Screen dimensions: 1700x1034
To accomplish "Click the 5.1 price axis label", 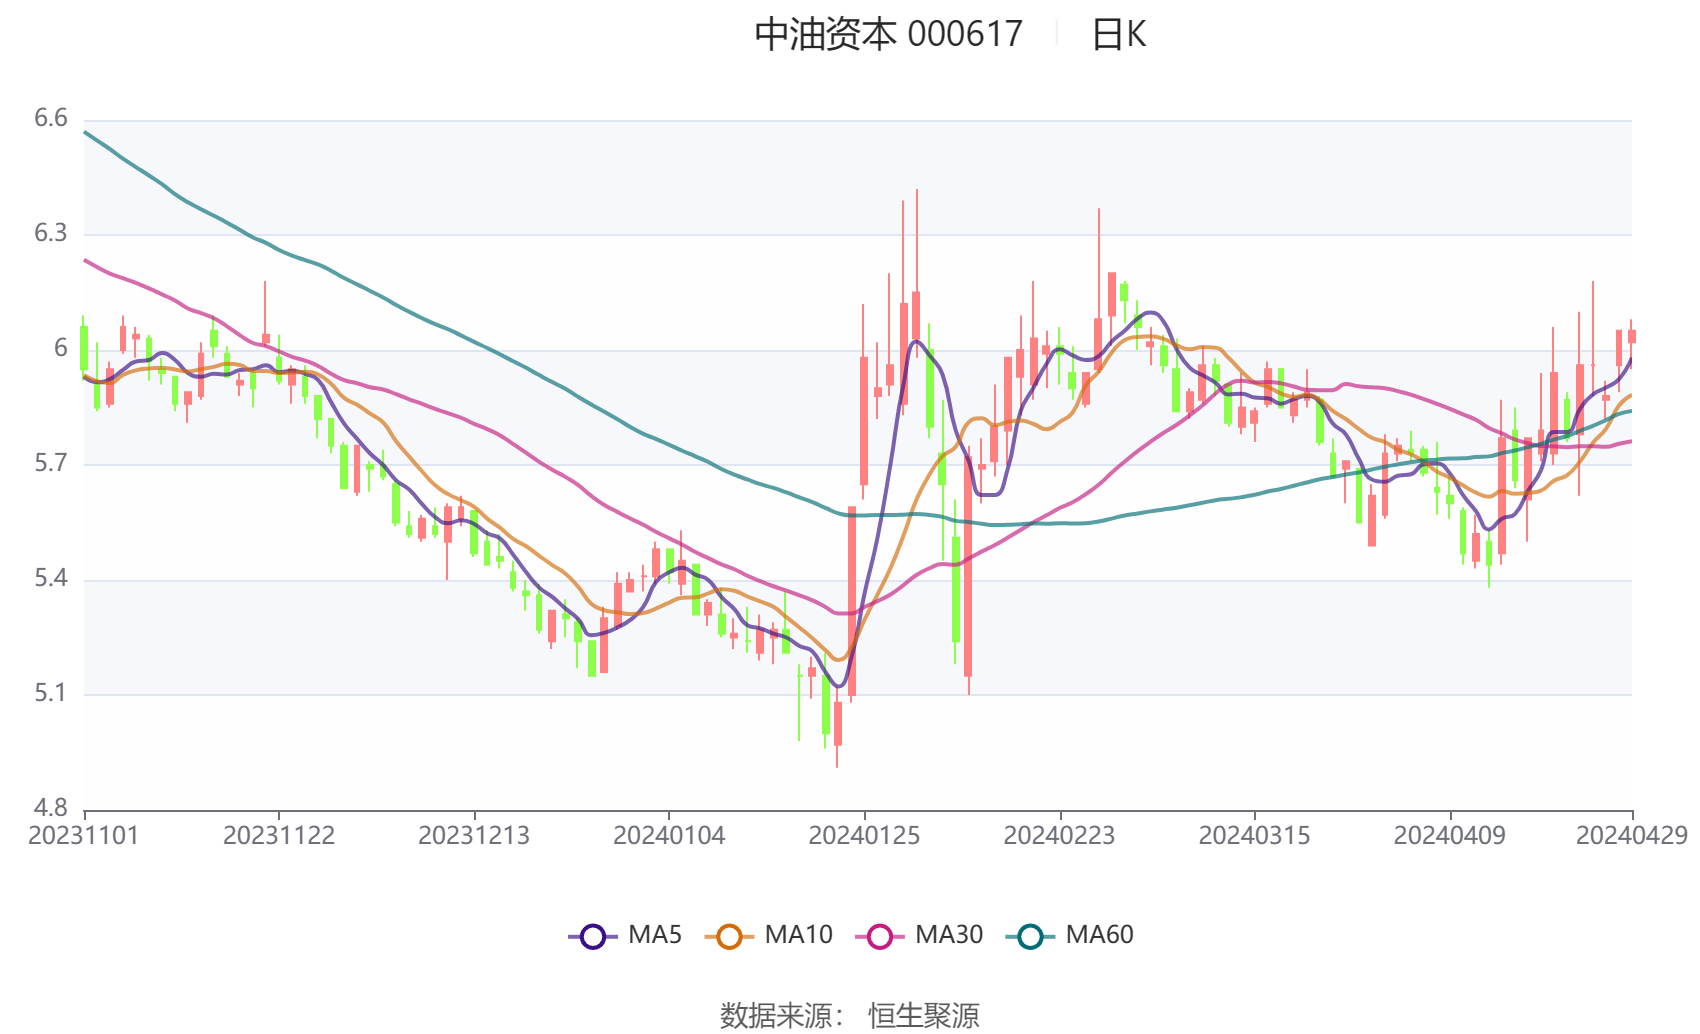I will (x=51, y=693).
